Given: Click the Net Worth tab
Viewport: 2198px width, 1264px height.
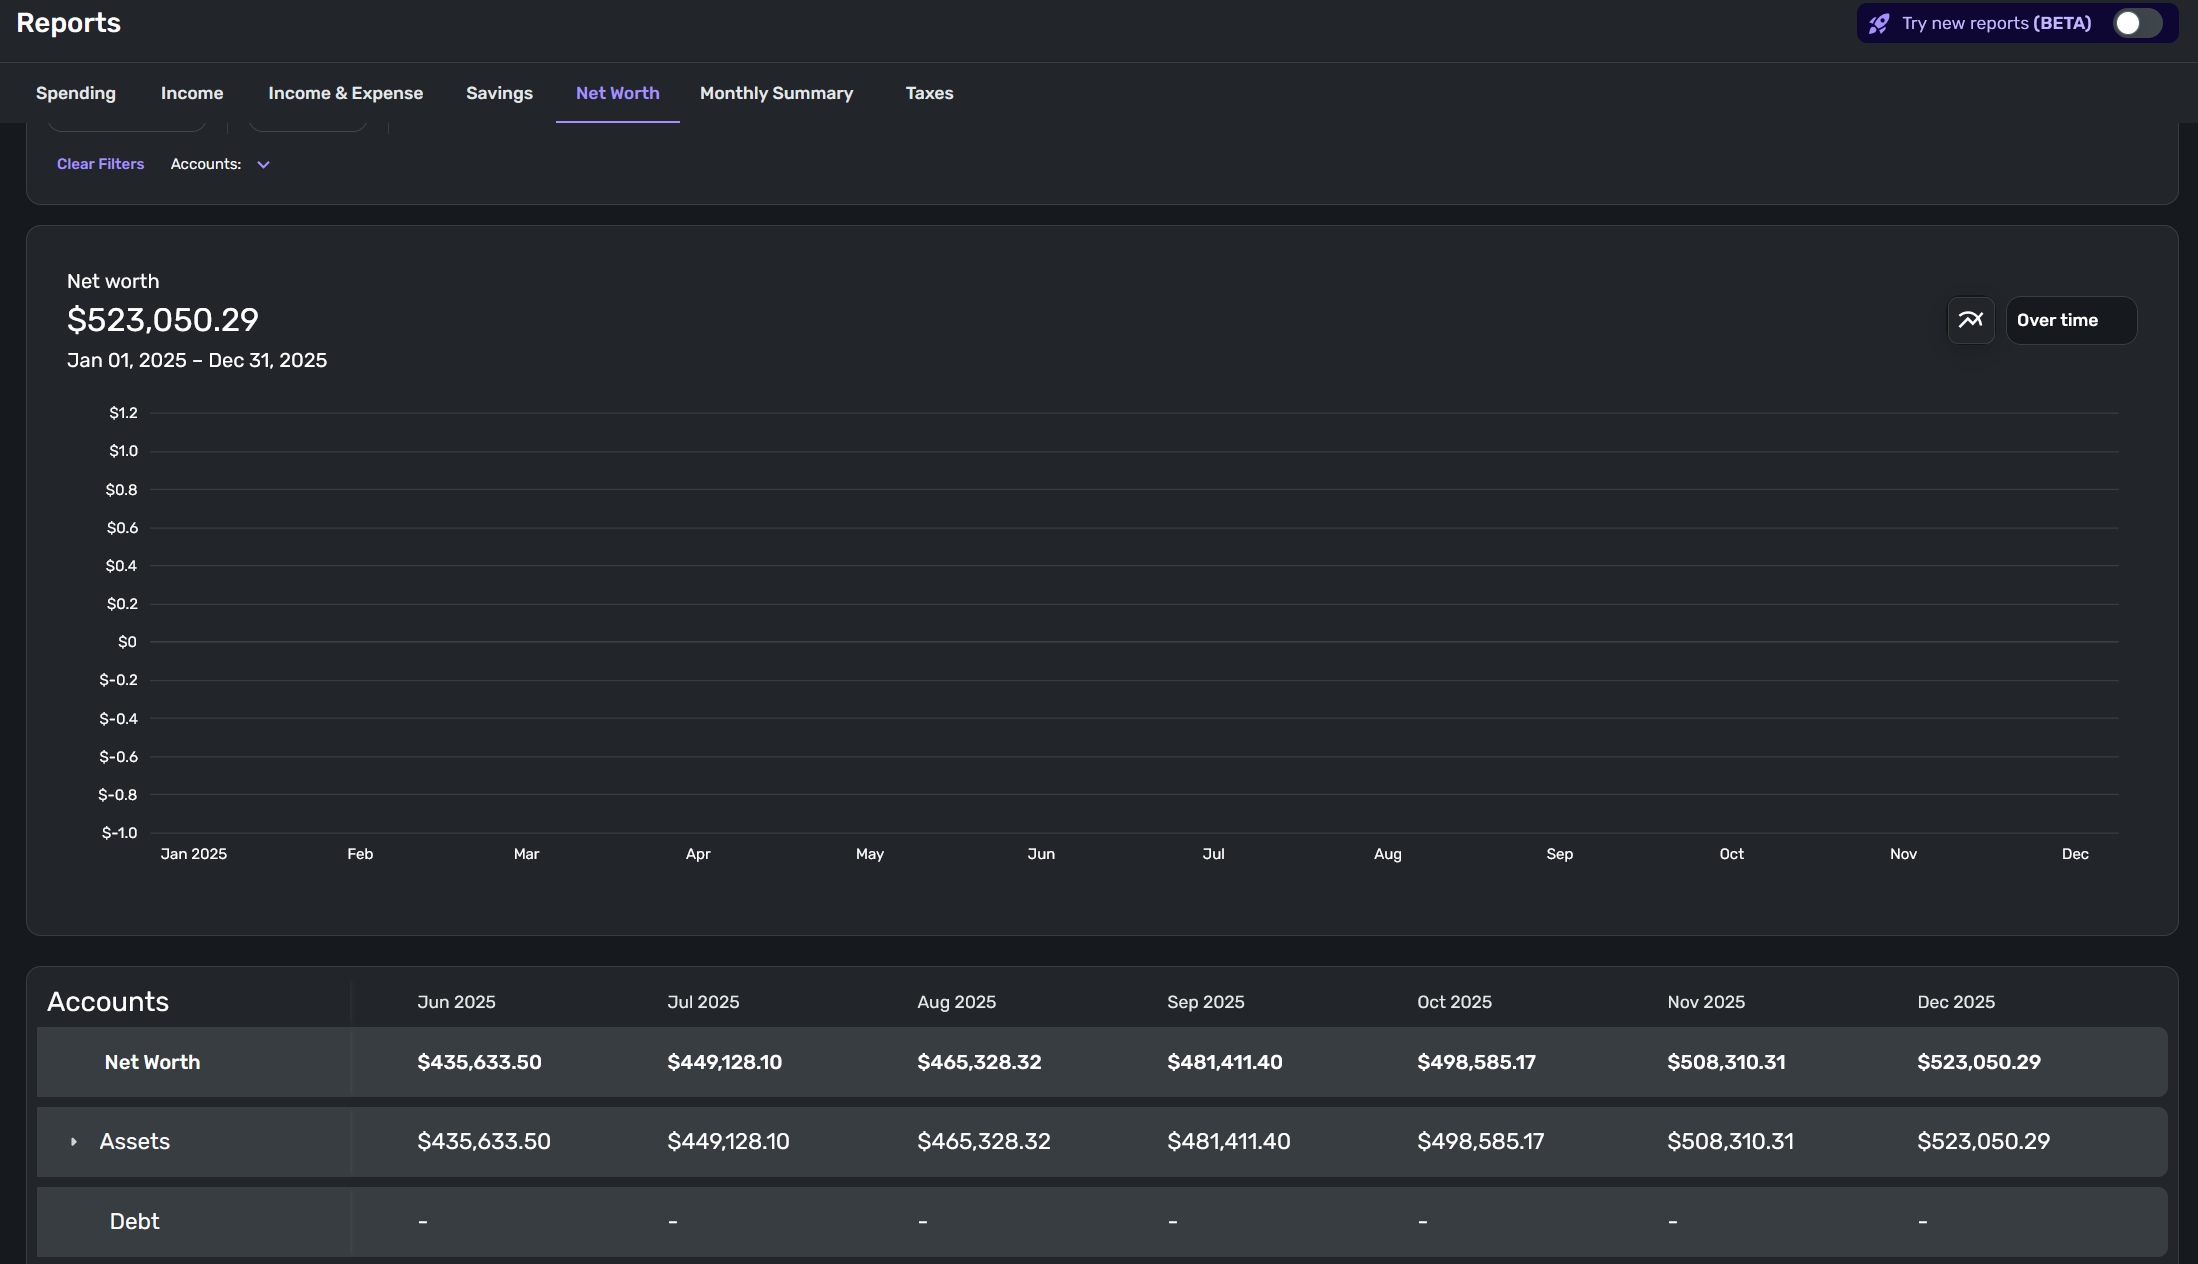Looking at the screenshot, I should (x=617, y=93).
